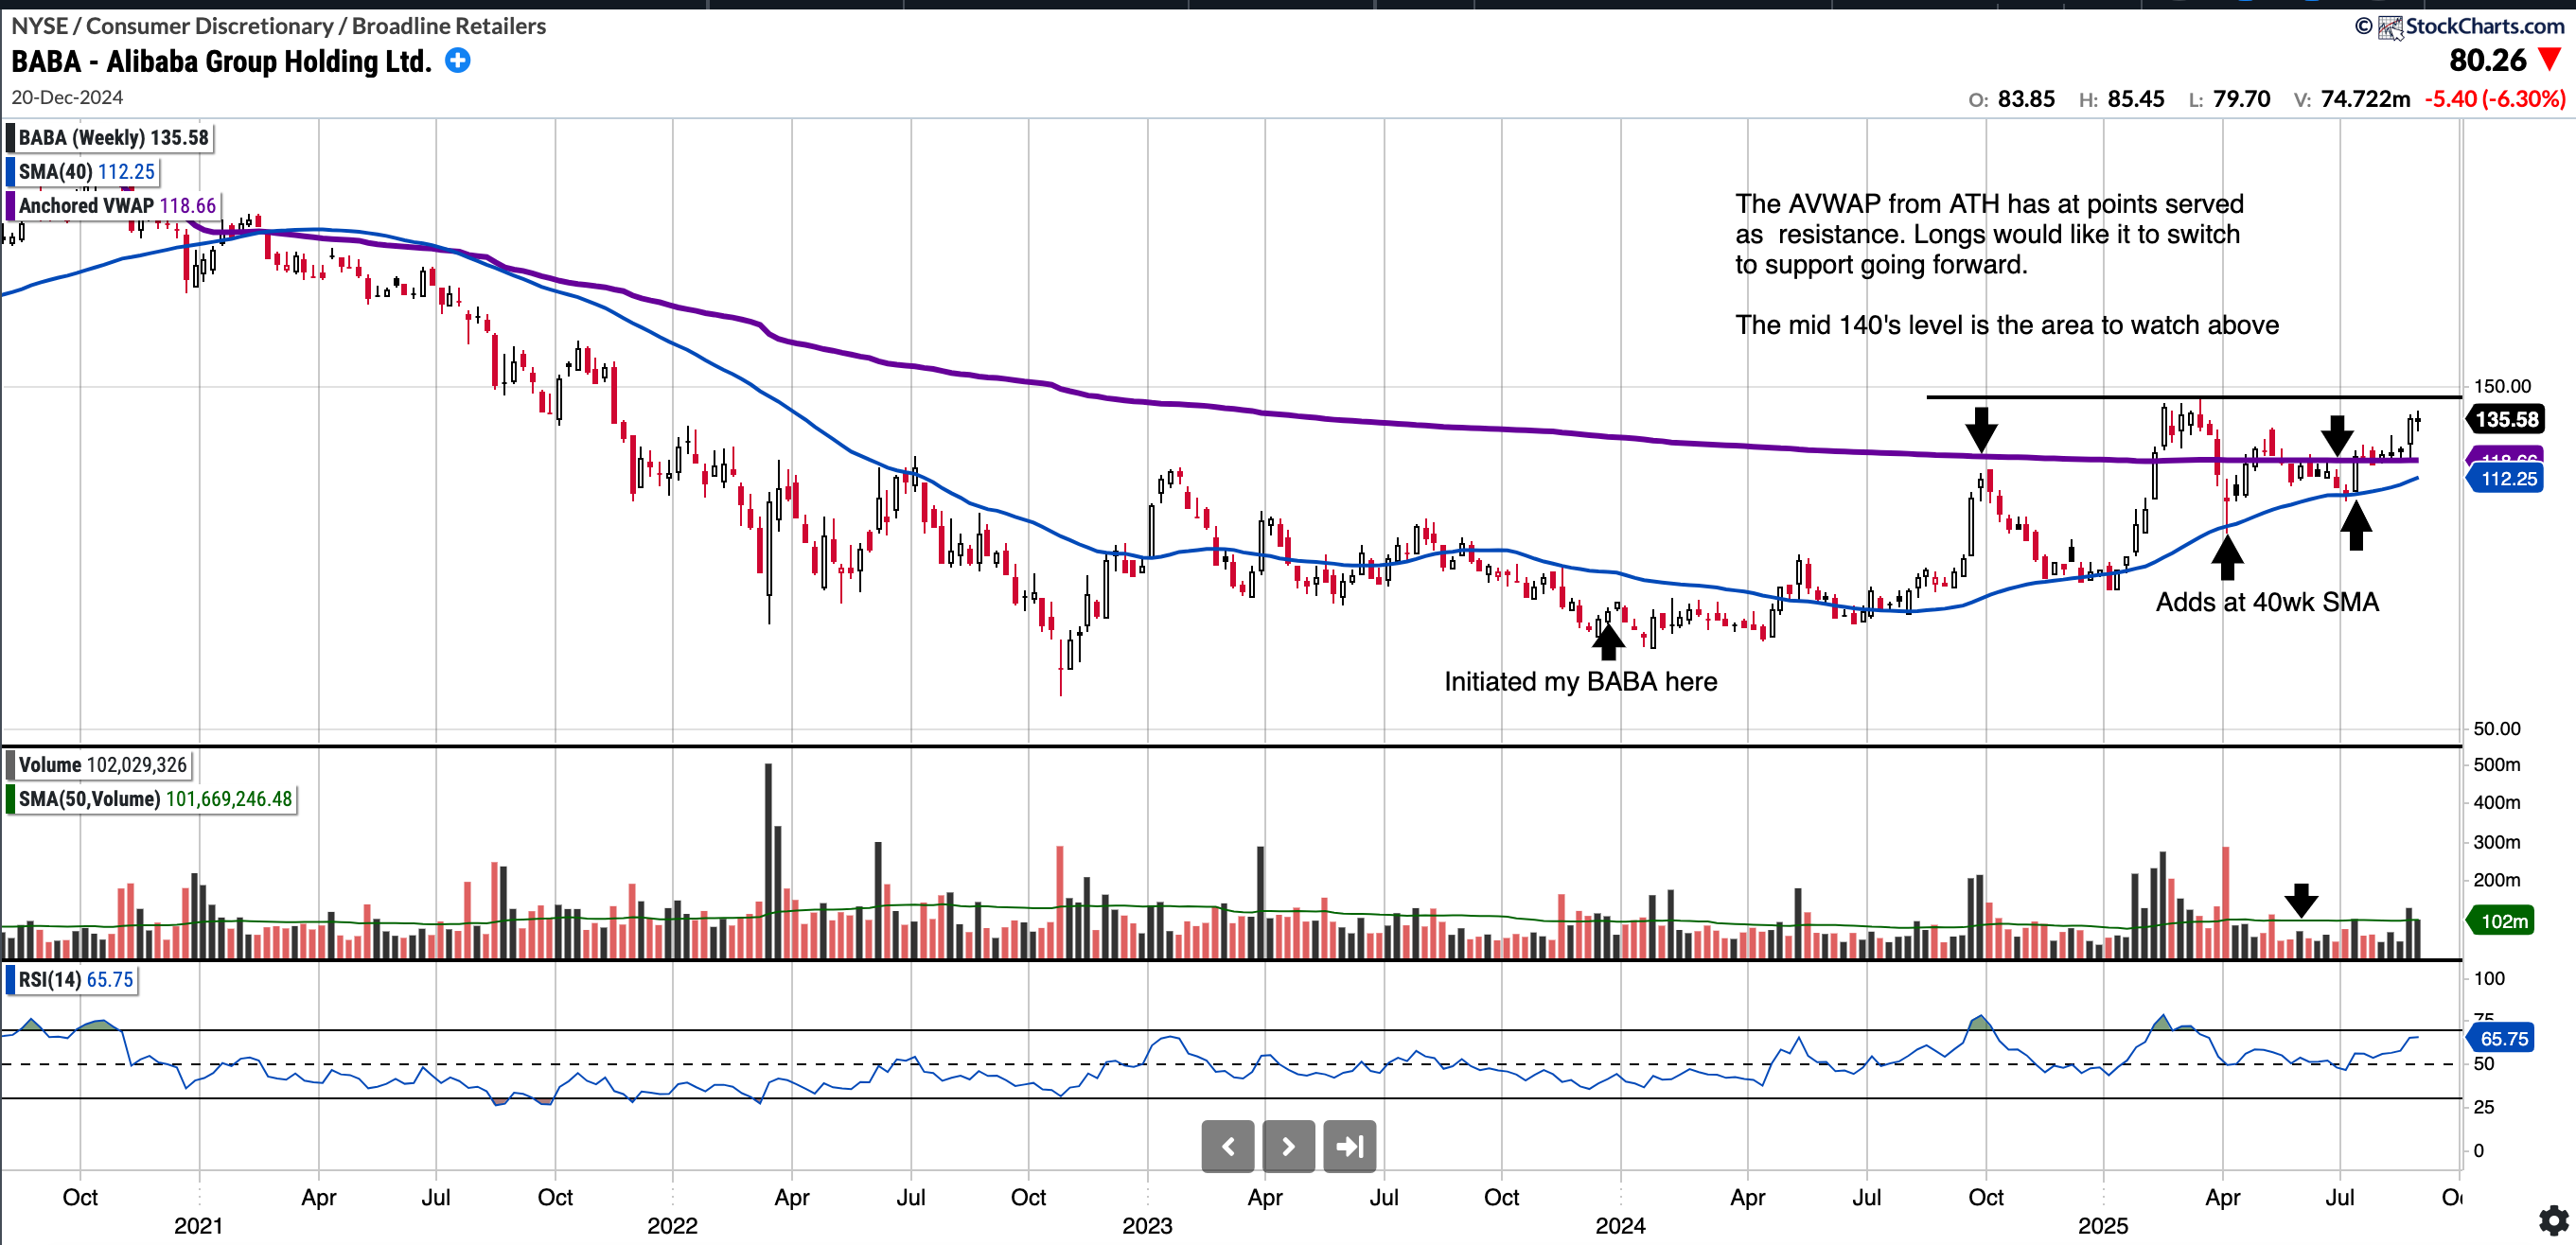Click the 'Adds at 40wk SMA' annotation
2576x1245 pixels.
(x=2266, y=602)
